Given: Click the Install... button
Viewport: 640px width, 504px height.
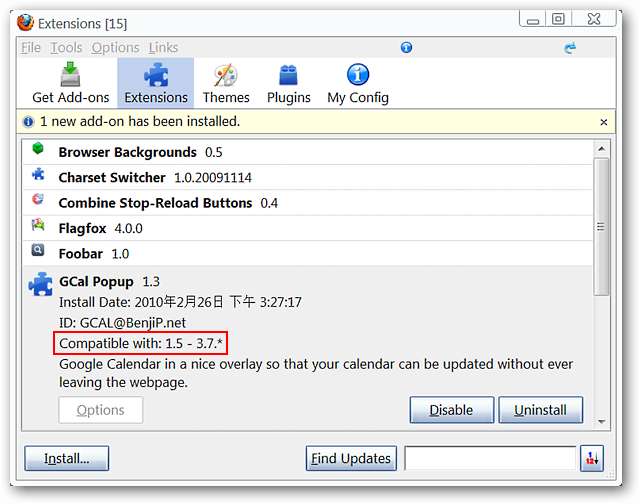Looking at the screenshot, I should pos(67,458).
